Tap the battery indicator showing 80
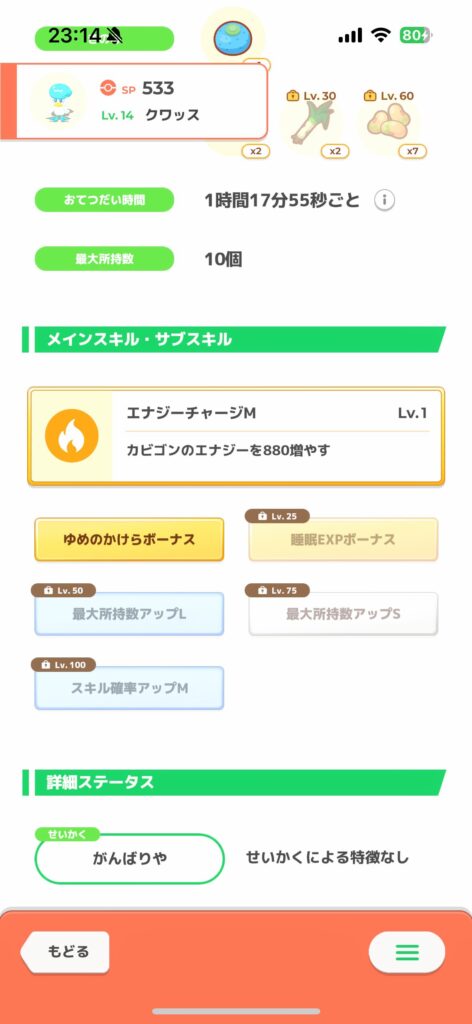The image size is (472, 1024). tap(416, 35)
